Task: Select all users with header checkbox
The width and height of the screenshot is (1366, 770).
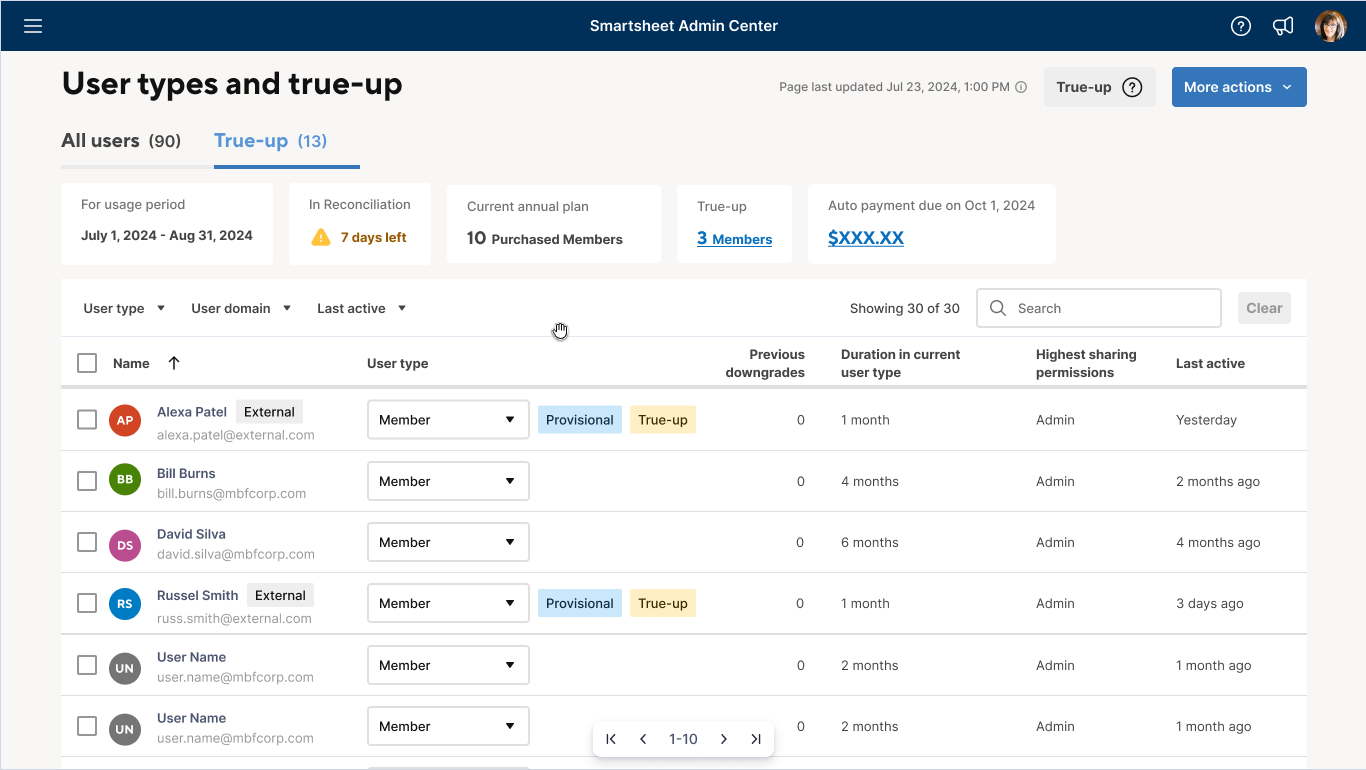Action: [87, 363]
